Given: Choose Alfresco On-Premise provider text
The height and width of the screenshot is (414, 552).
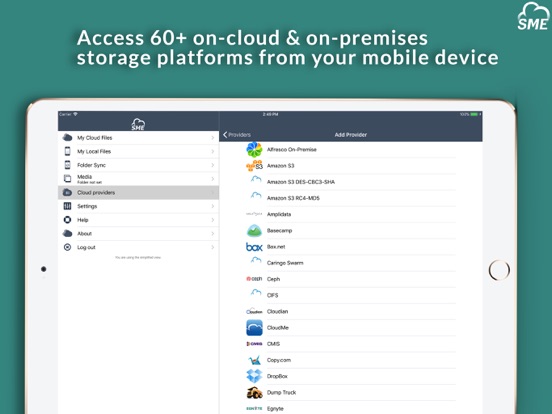Looking at the screenshot, I should (x=292, y=150).
